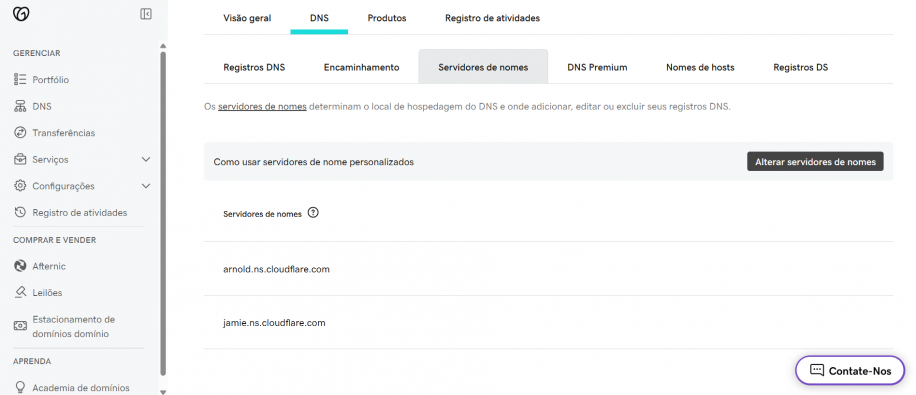This screenshot has height=395, width=916.
Task: Select the Registros DNS sub-tab
Action: click(x=254, y=67)
